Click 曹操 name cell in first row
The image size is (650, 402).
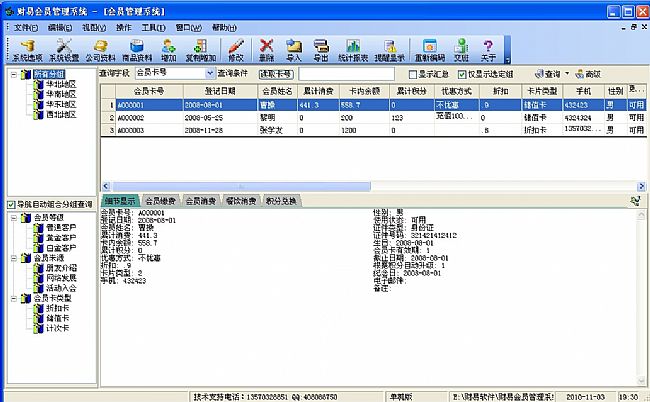click(x=277, y=105)
